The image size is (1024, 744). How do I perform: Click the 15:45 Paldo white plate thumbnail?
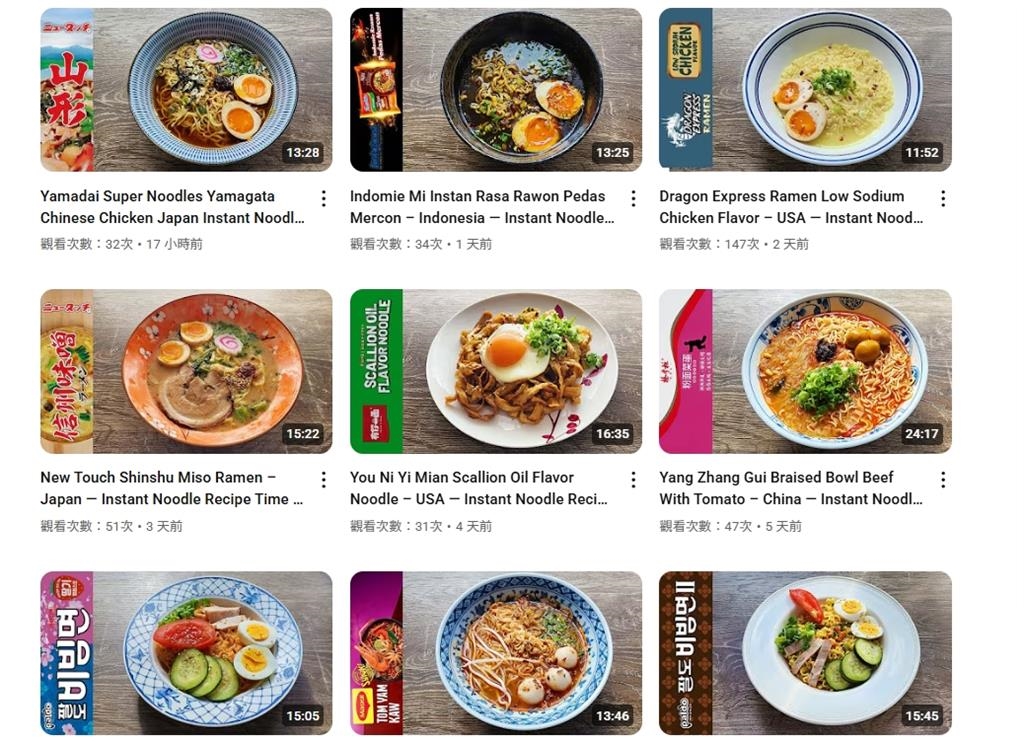coord(805,653)
